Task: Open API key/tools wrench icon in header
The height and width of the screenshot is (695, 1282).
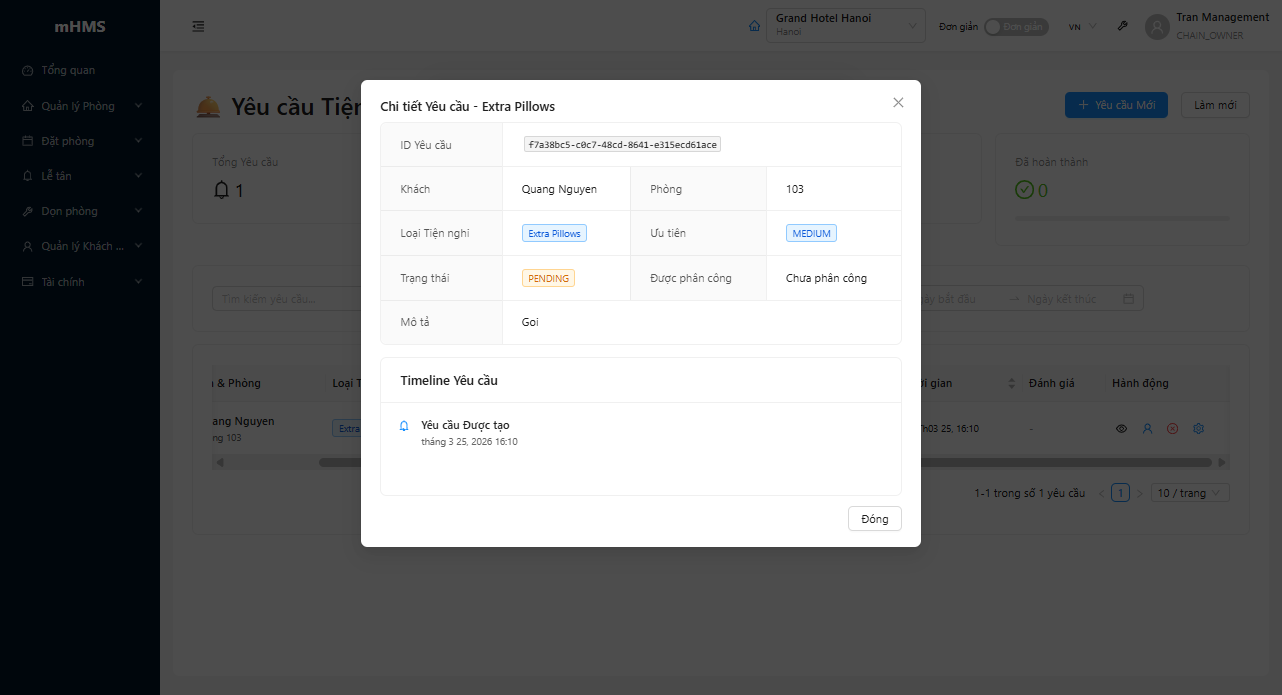Action: pyautogui.click(x=1122, y=26)
